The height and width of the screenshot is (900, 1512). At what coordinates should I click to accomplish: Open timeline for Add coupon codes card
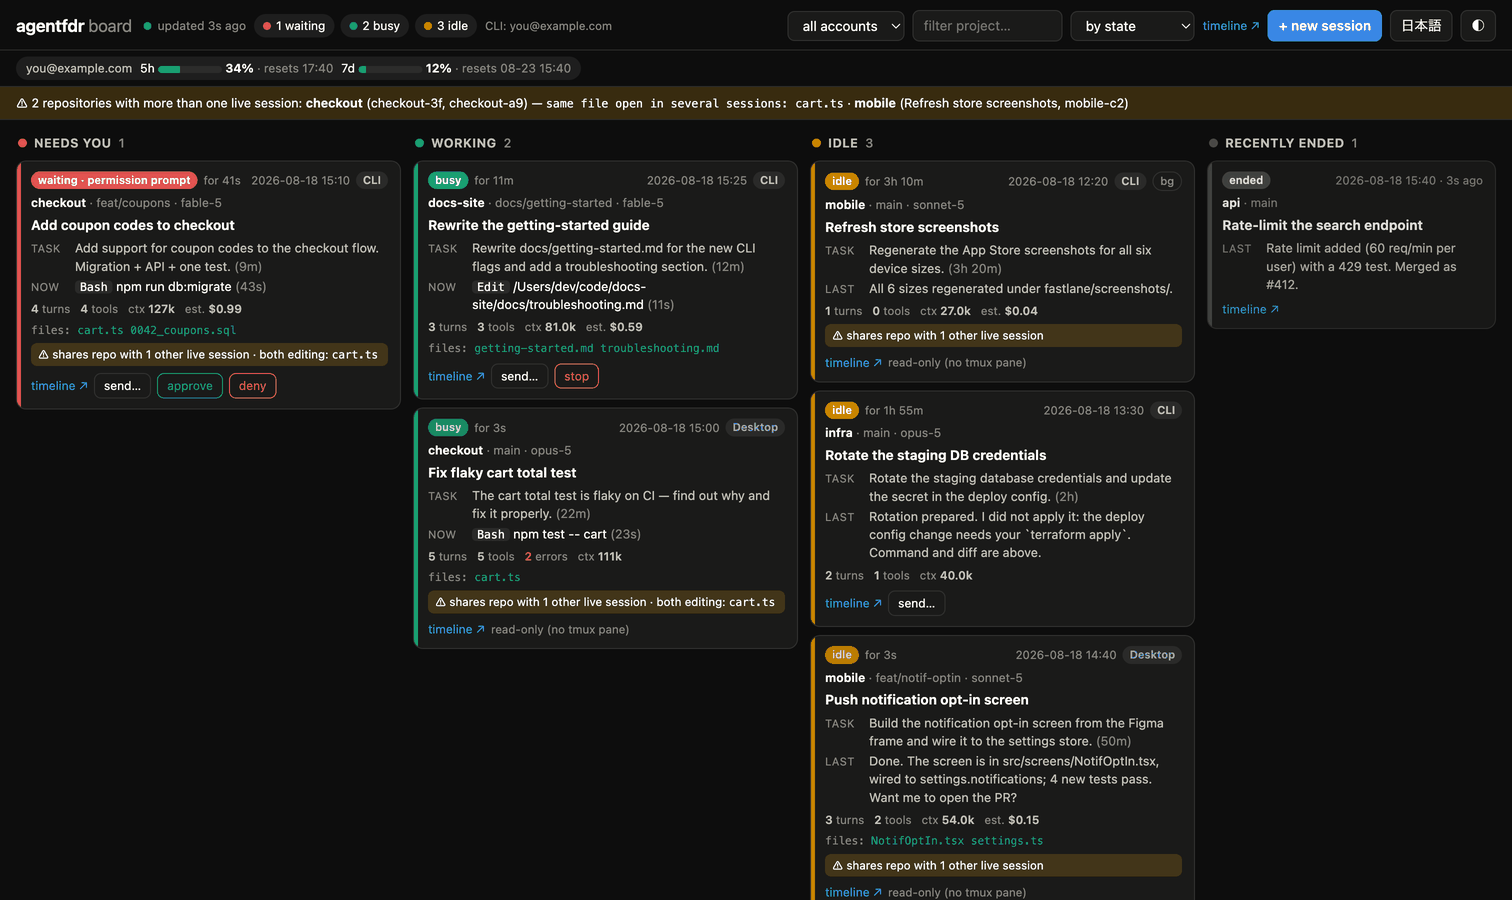59,386
